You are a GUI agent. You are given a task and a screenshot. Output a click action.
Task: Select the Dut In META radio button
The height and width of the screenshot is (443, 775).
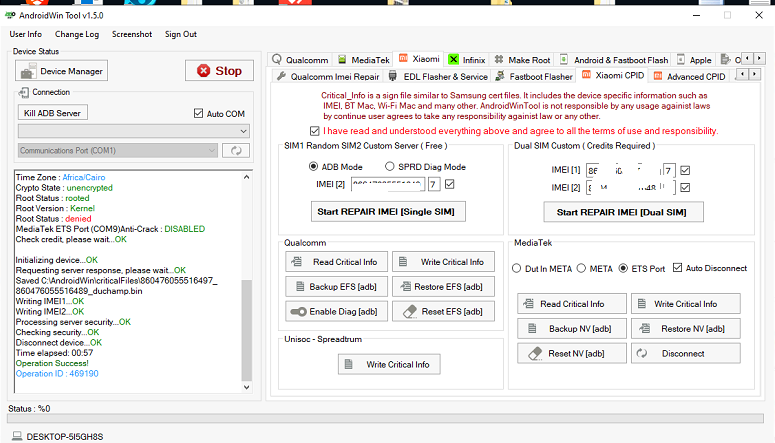(517, 268)
